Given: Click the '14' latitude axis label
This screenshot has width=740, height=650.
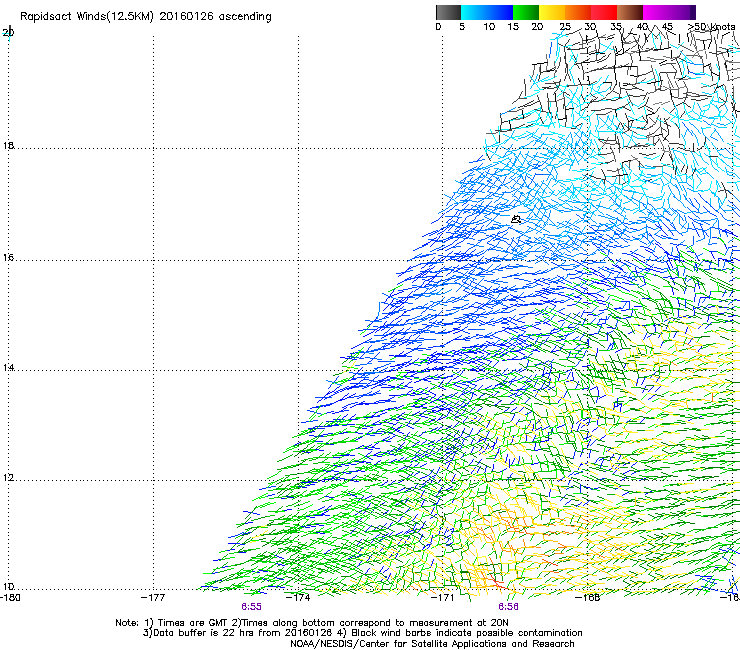Looking at the screenshot, I should click(8, 368).
